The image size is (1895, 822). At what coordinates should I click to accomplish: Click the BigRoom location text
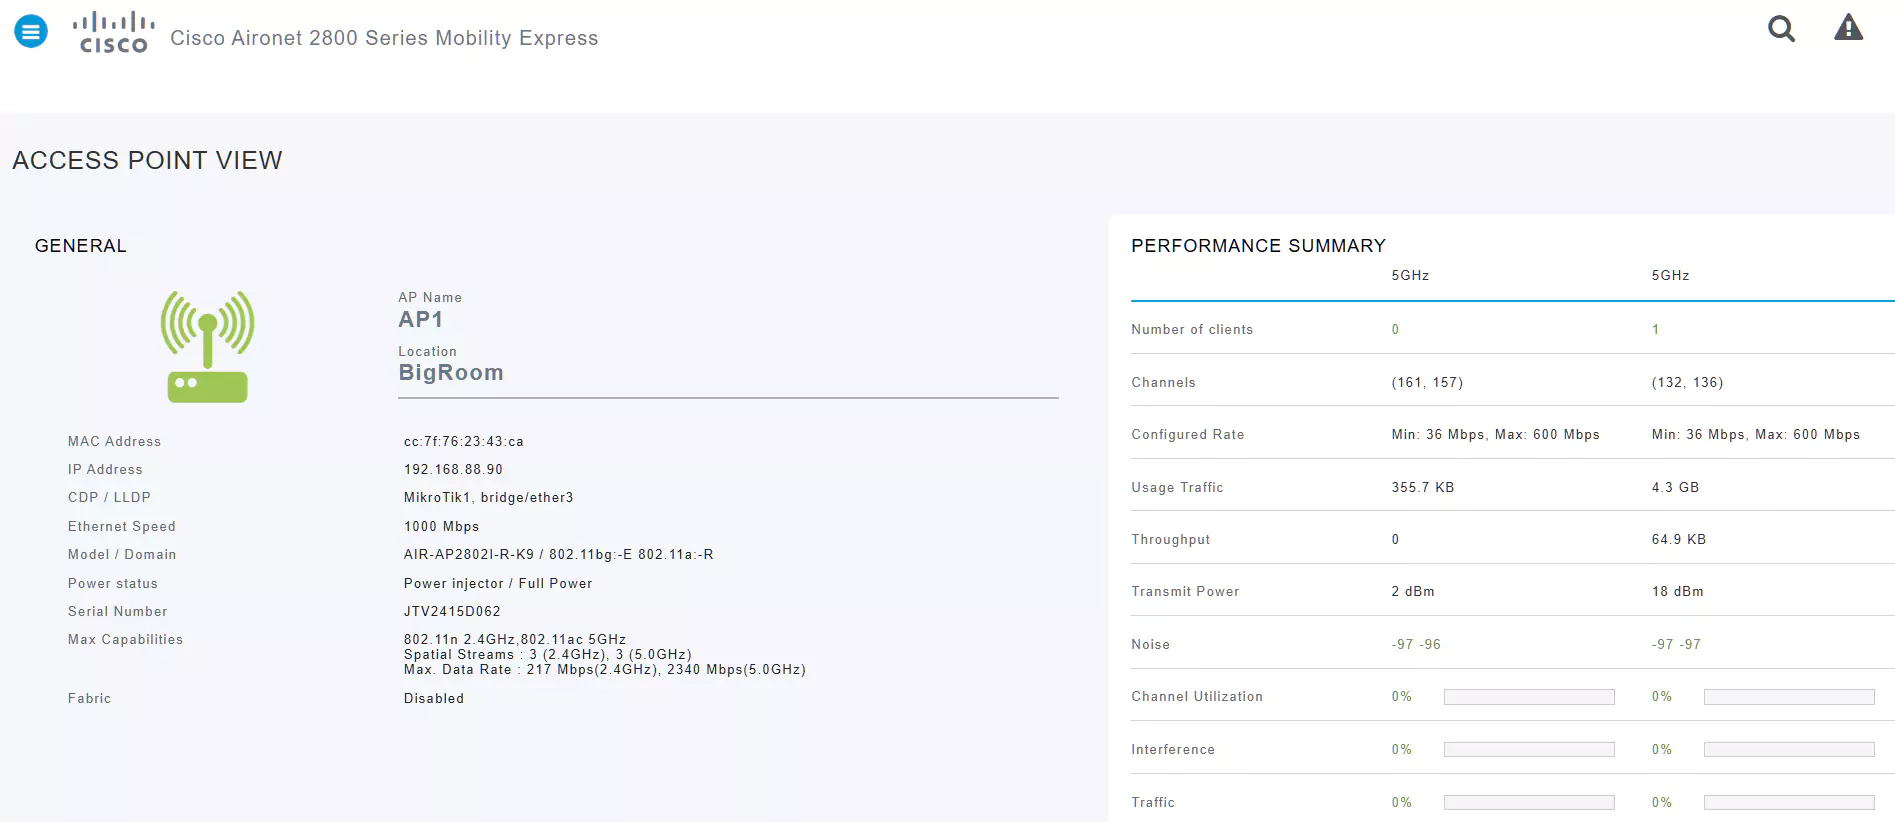451,373
